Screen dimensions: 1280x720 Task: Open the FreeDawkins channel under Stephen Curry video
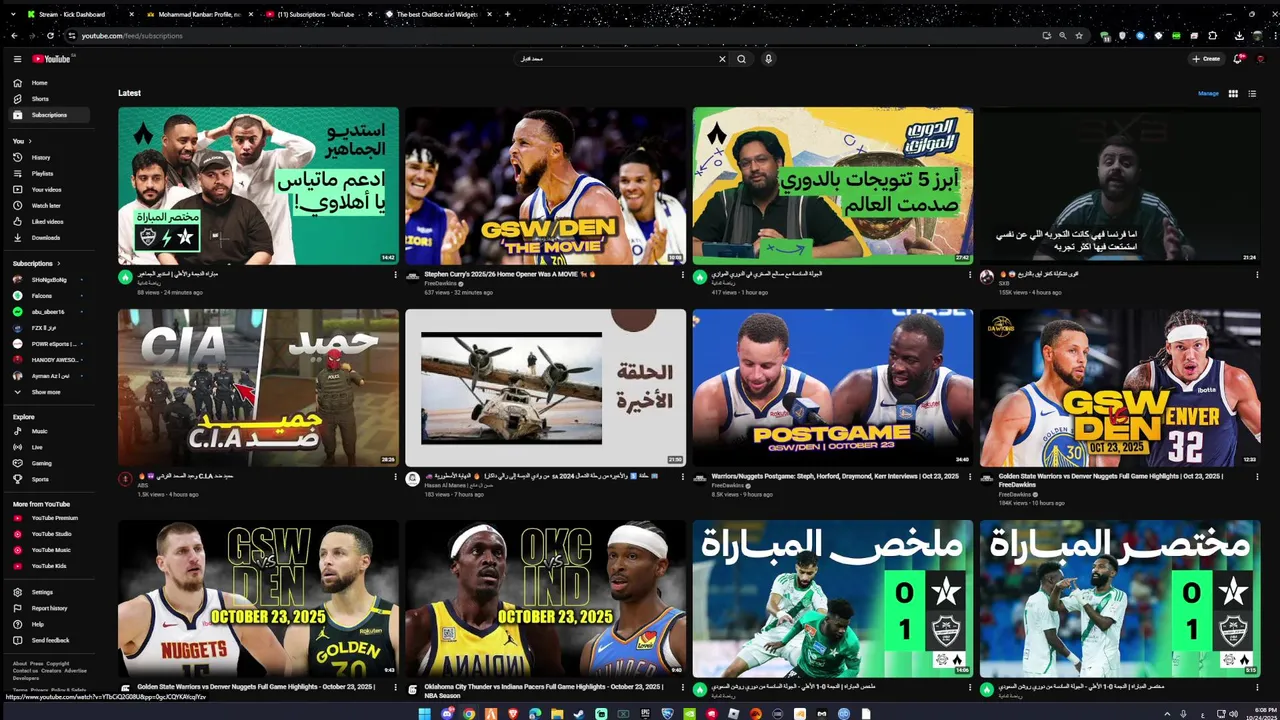[441, 284]
